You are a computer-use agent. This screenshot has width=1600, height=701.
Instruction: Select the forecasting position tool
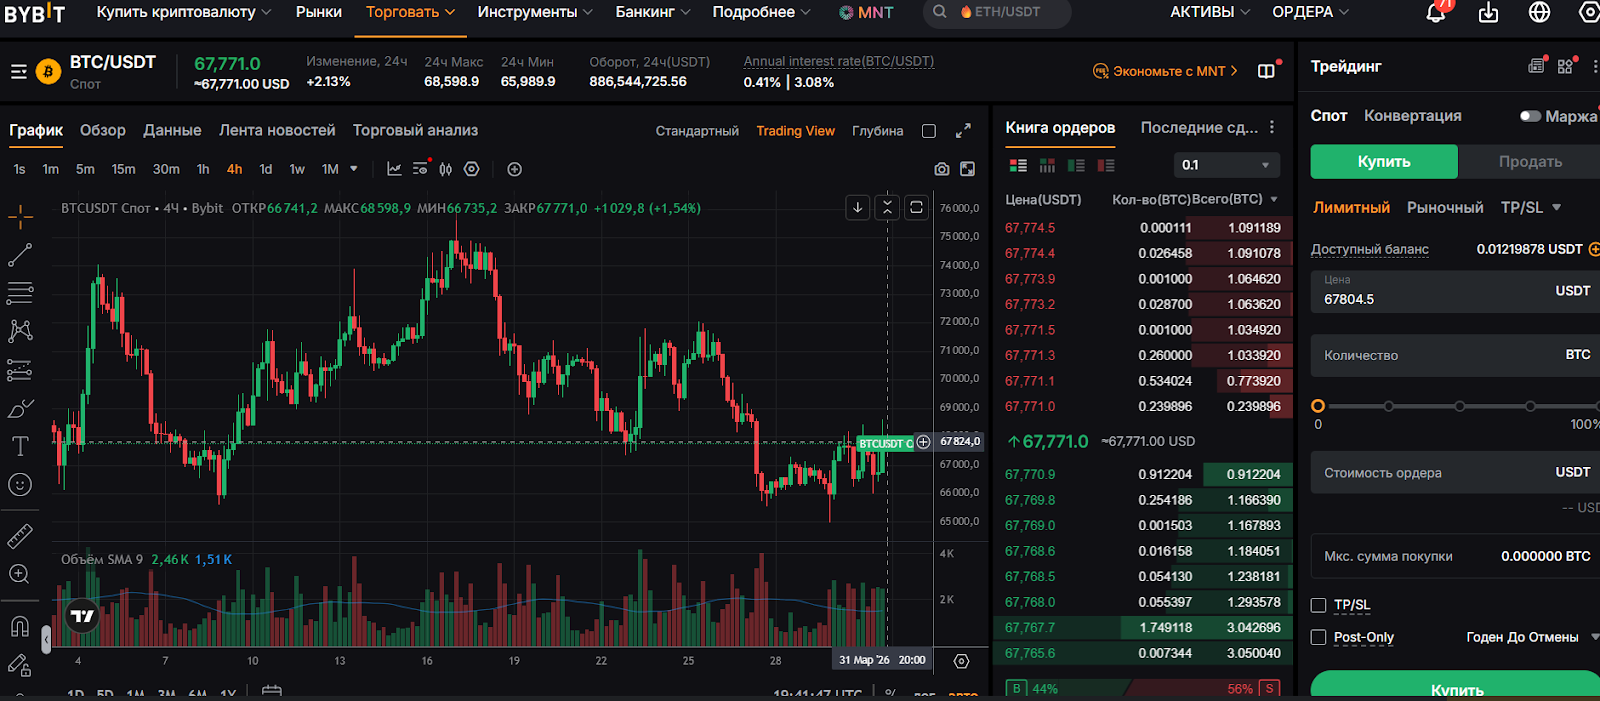(20, 370)
